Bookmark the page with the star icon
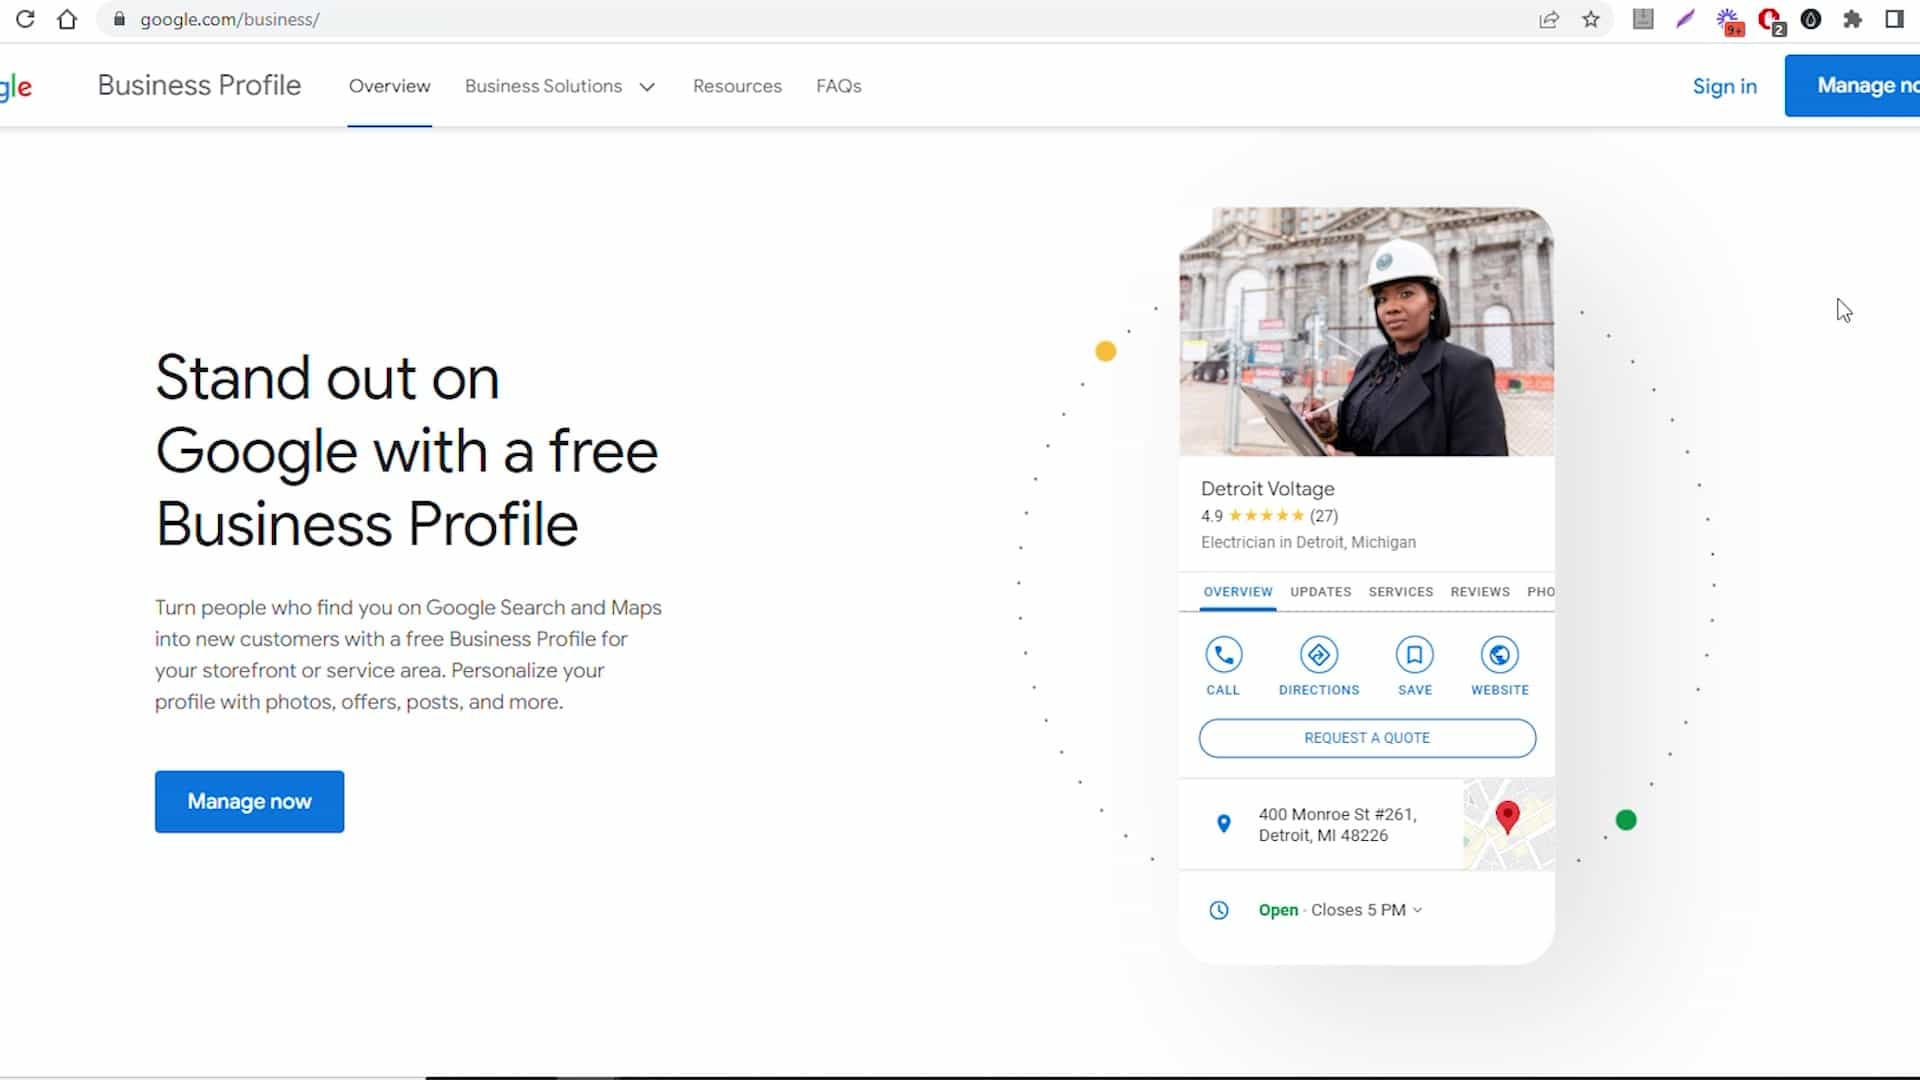The width and height of the screenshot is (1920, 1080). [x=1591, y=19]
